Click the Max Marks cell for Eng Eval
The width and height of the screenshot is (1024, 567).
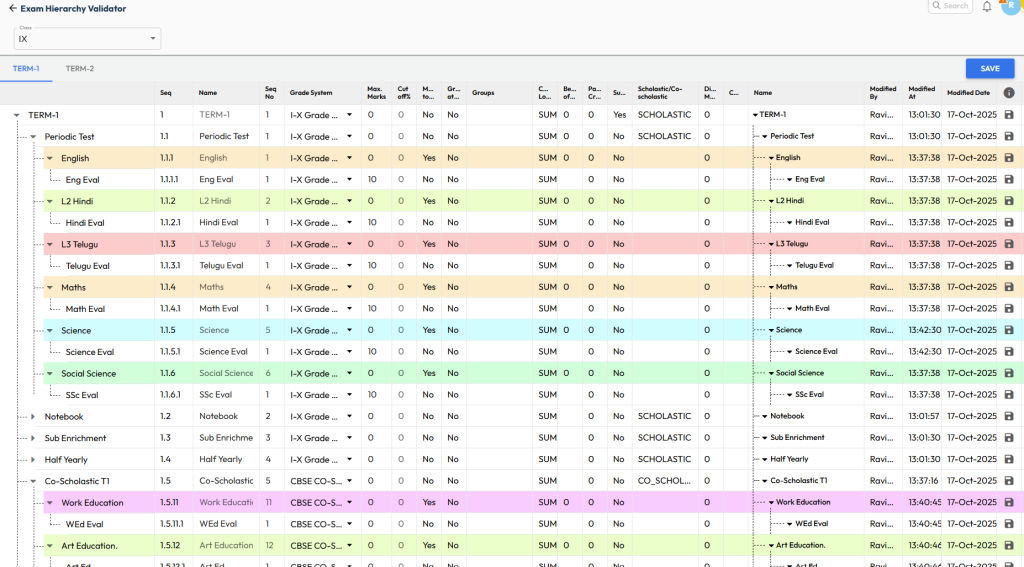pyautogui.click(x=372, y=180)
